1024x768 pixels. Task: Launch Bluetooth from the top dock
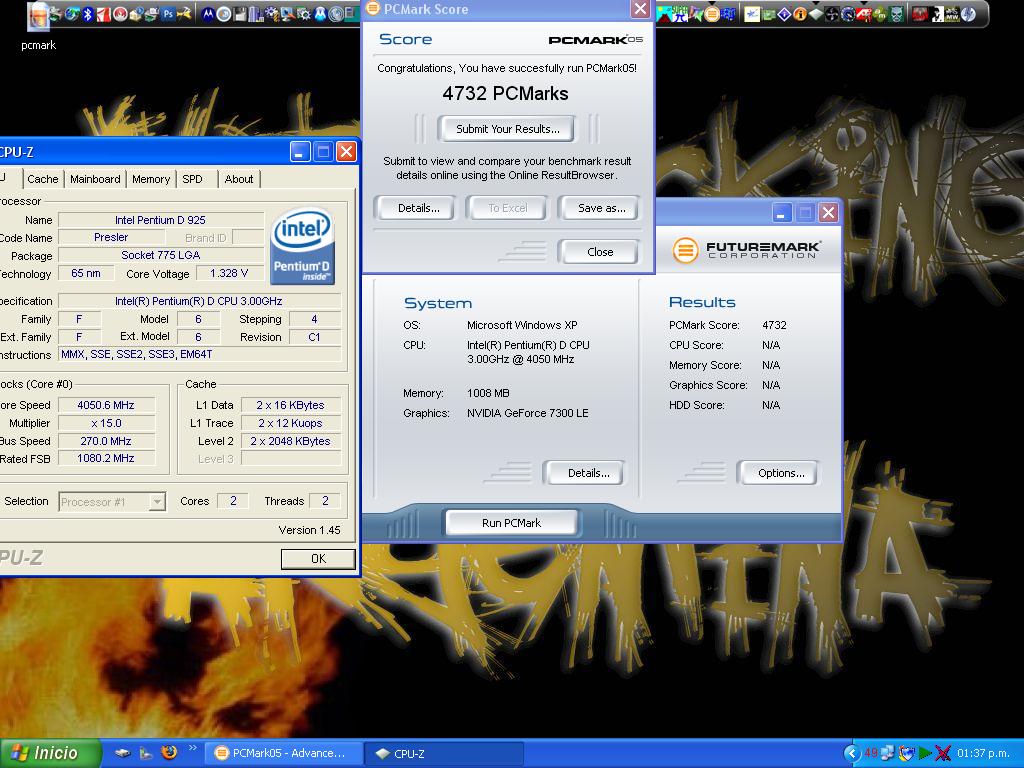[x=88, y=14]
